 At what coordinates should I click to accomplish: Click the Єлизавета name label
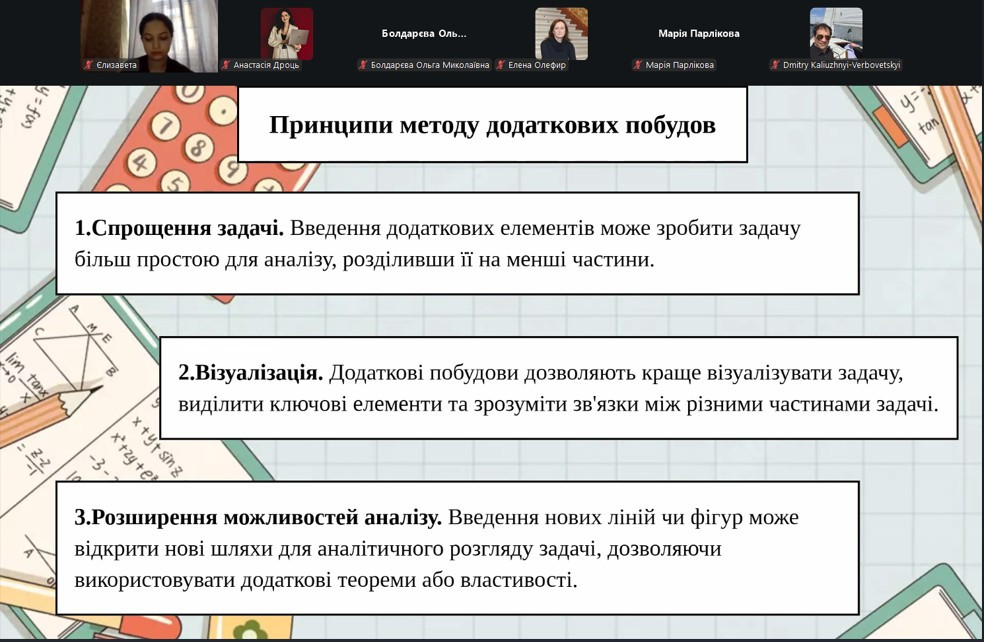[x=117, y=65]
